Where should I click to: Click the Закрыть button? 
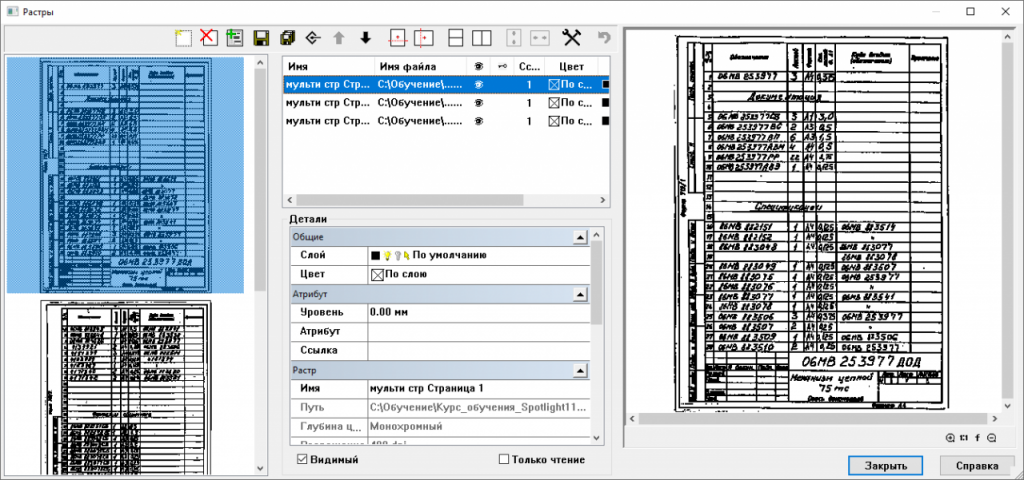click(886, 466)
